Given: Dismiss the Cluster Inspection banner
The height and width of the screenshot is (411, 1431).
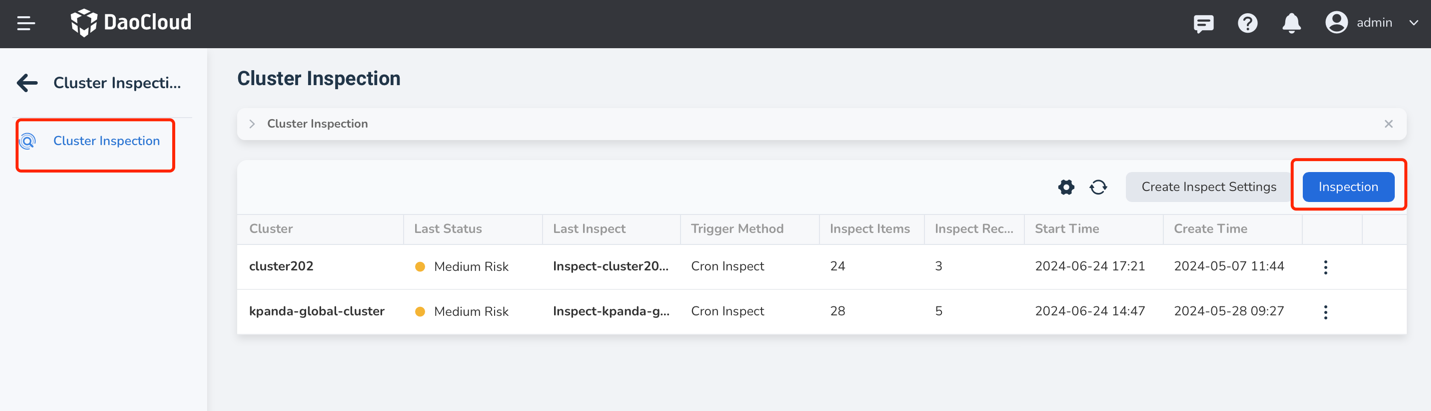Looking at the screenshot, I should pyautogui.click(x=1388, y=124).
